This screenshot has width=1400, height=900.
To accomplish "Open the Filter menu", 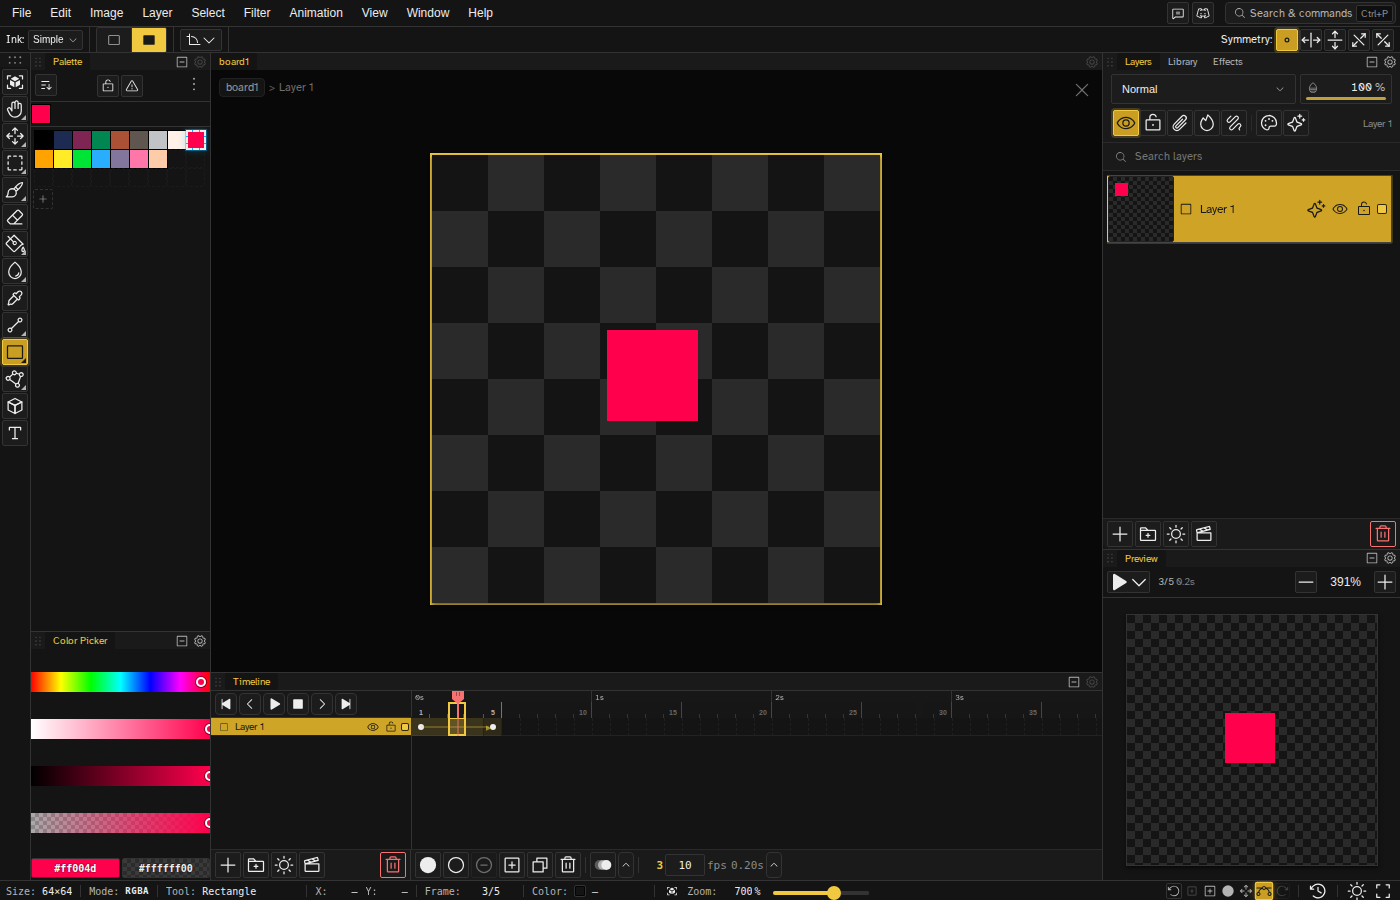I will [x=257, y=13].
